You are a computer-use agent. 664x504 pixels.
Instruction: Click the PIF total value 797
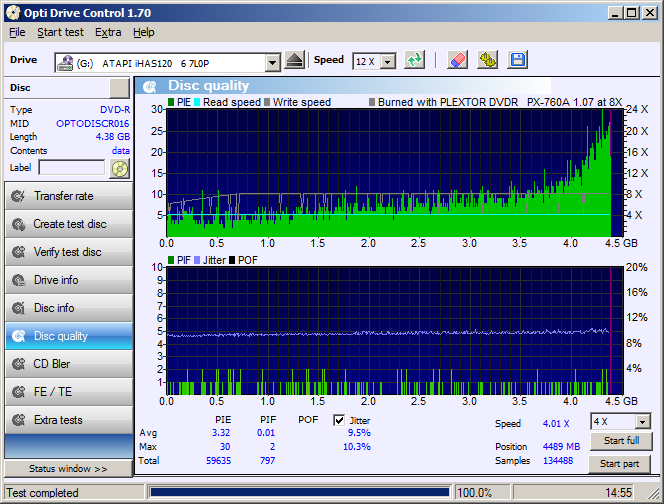[267, 460]
